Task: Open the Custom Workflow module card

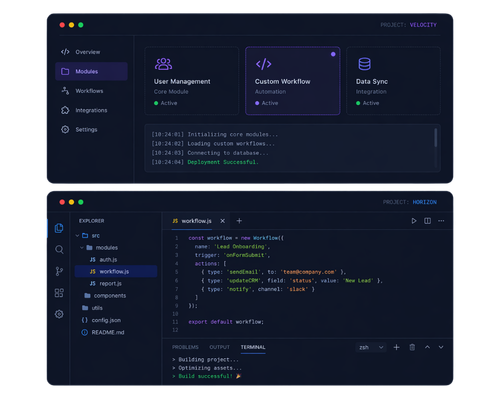Action: 293,81
